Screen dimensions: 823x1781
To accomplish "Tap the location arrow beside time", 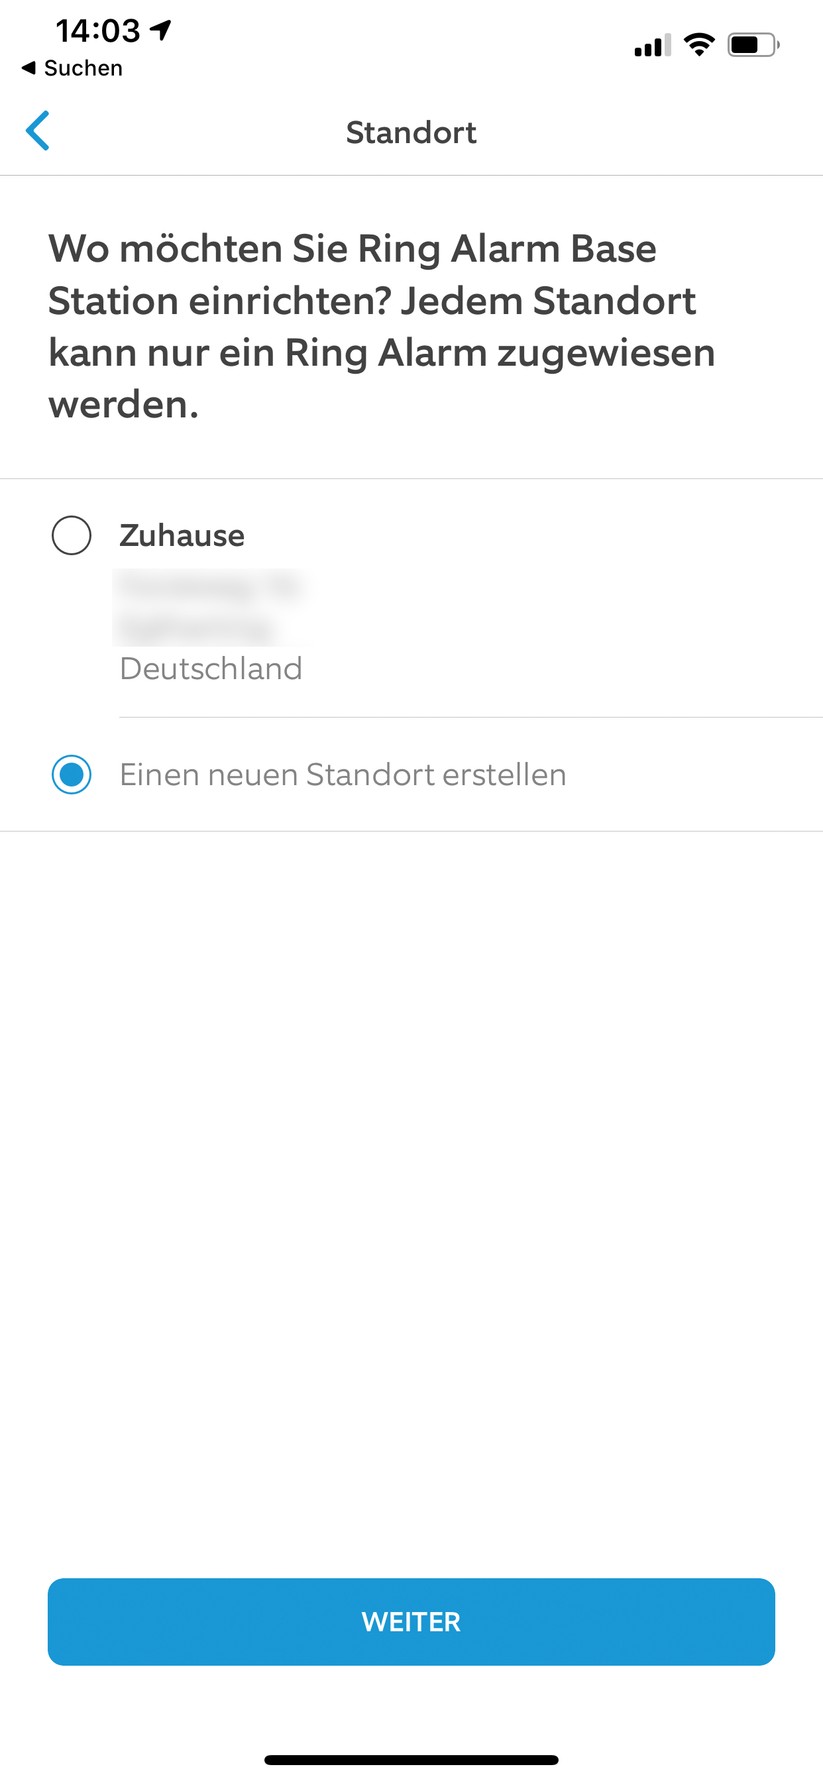I will (x=161, y=30).
